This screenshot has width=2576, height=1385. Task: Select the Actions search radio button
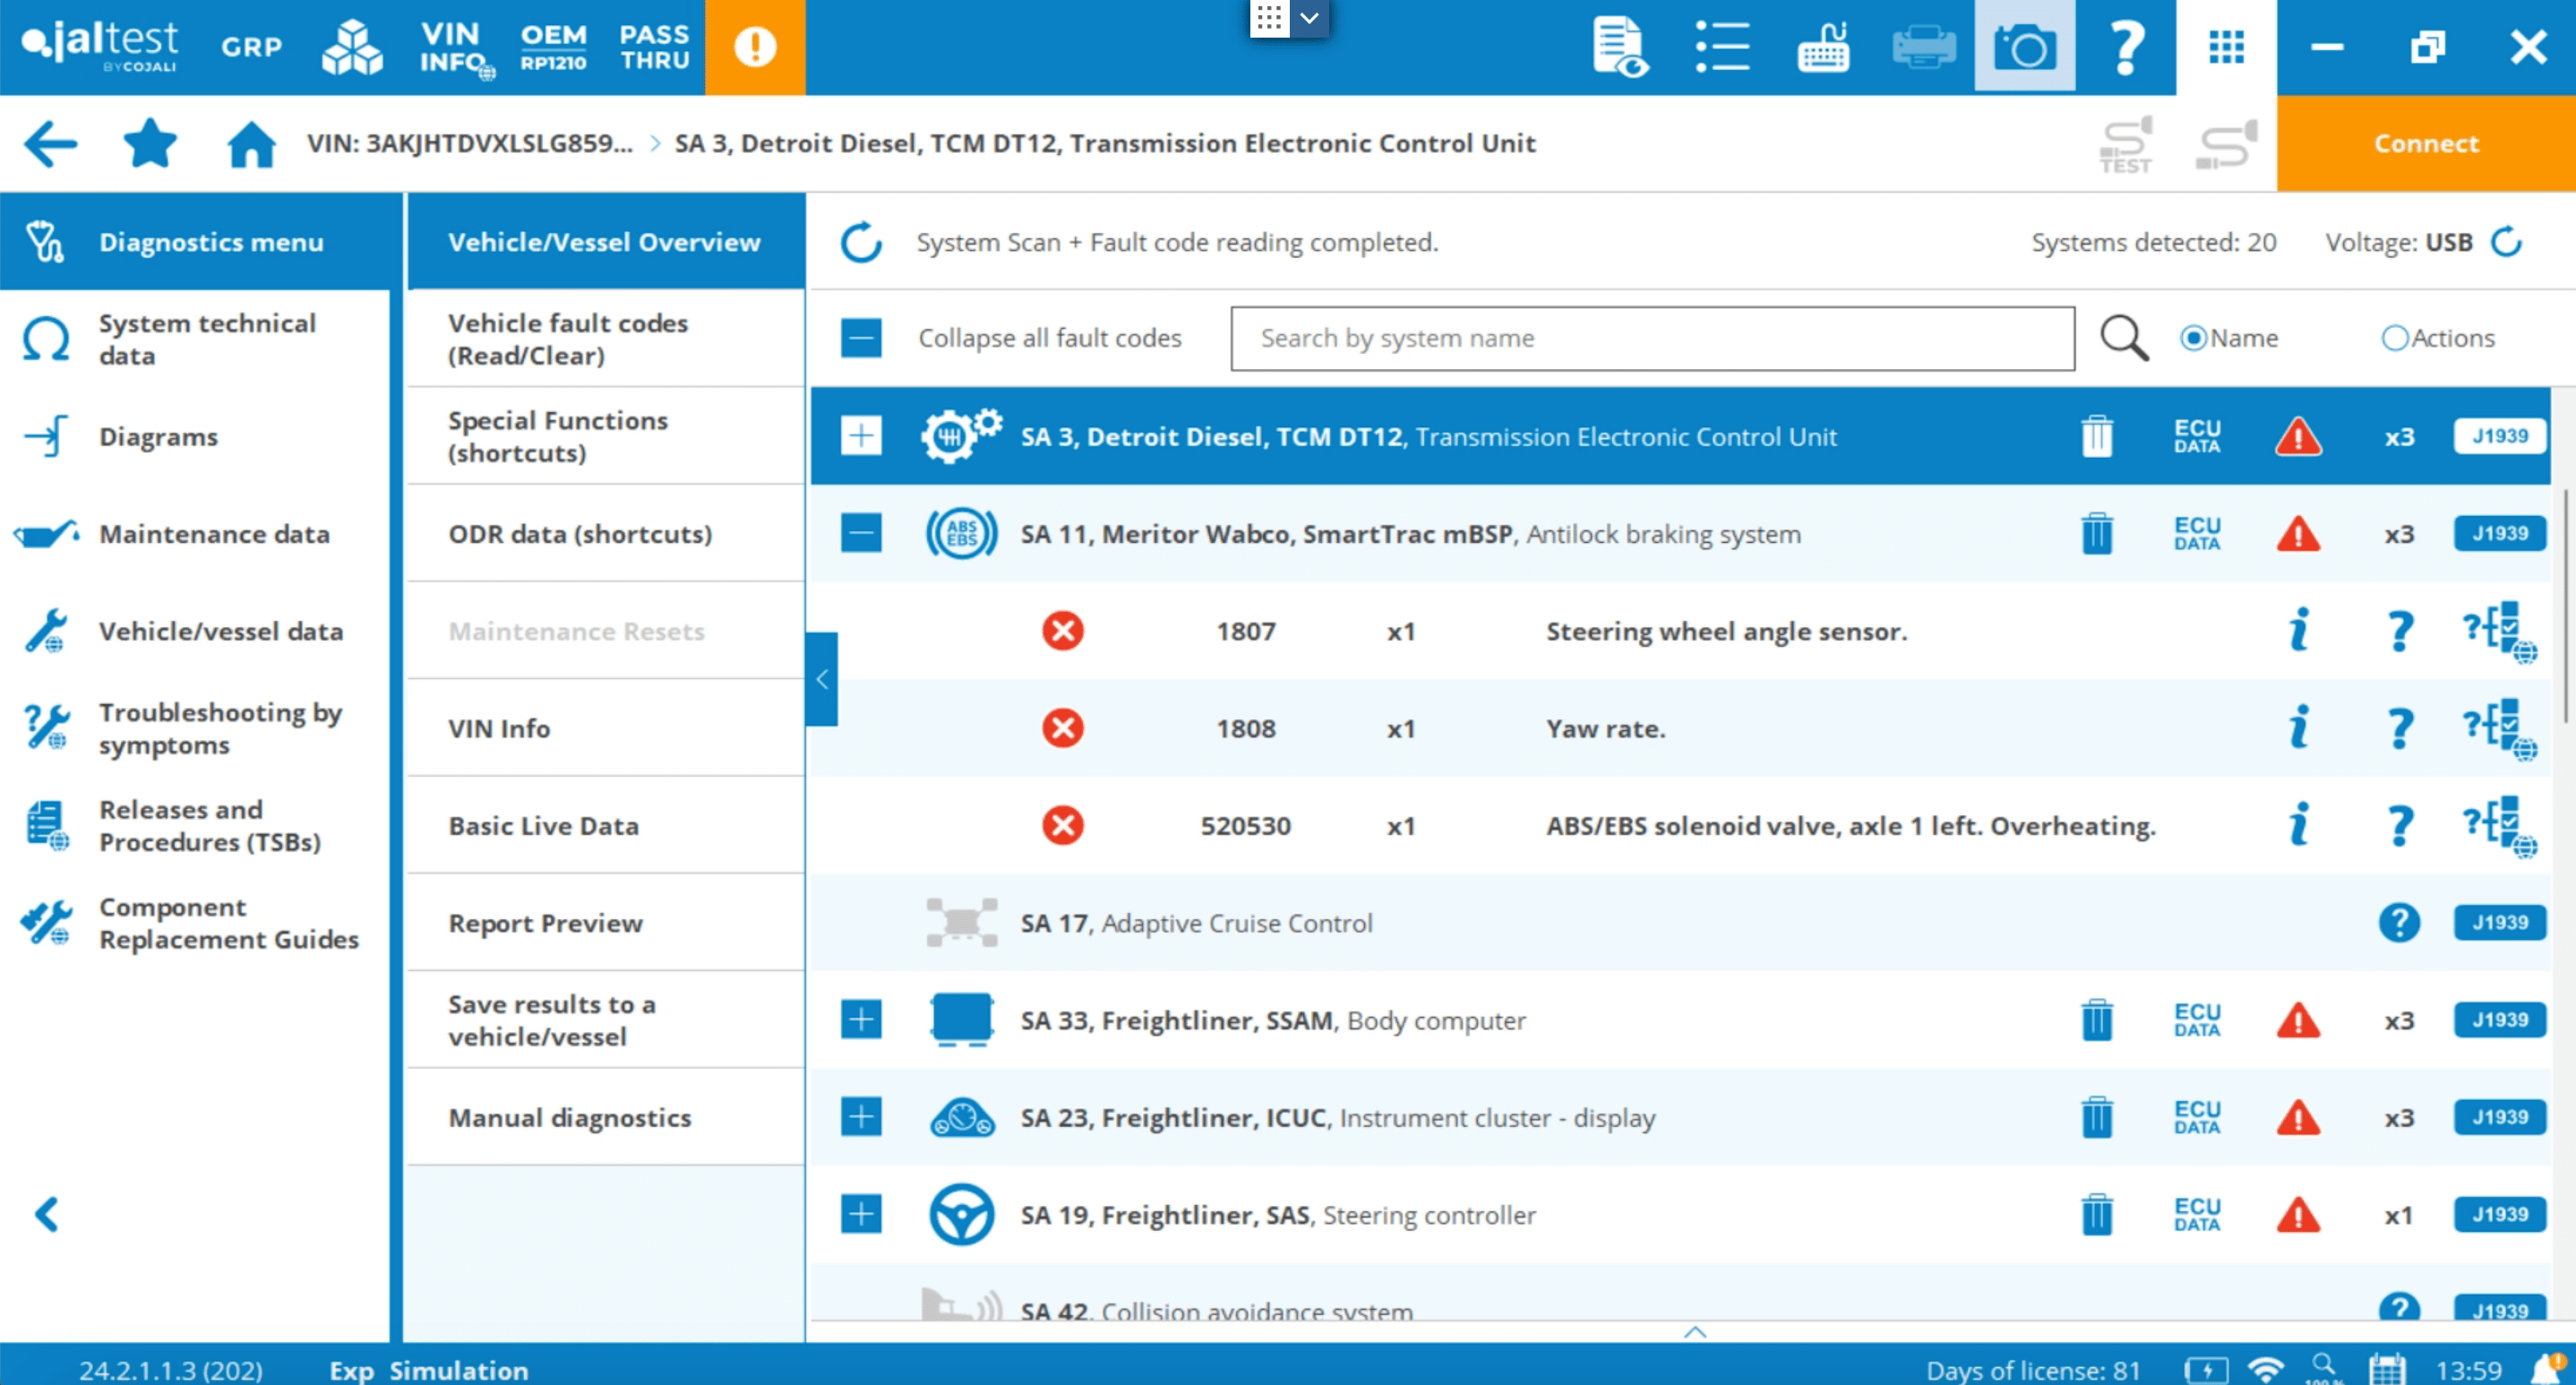(x=2394, y=338)
